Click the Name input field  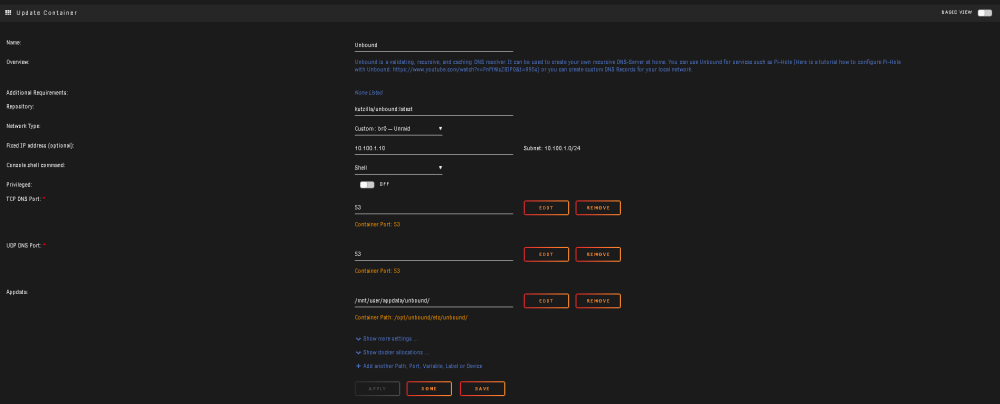(x=434, y=45)
